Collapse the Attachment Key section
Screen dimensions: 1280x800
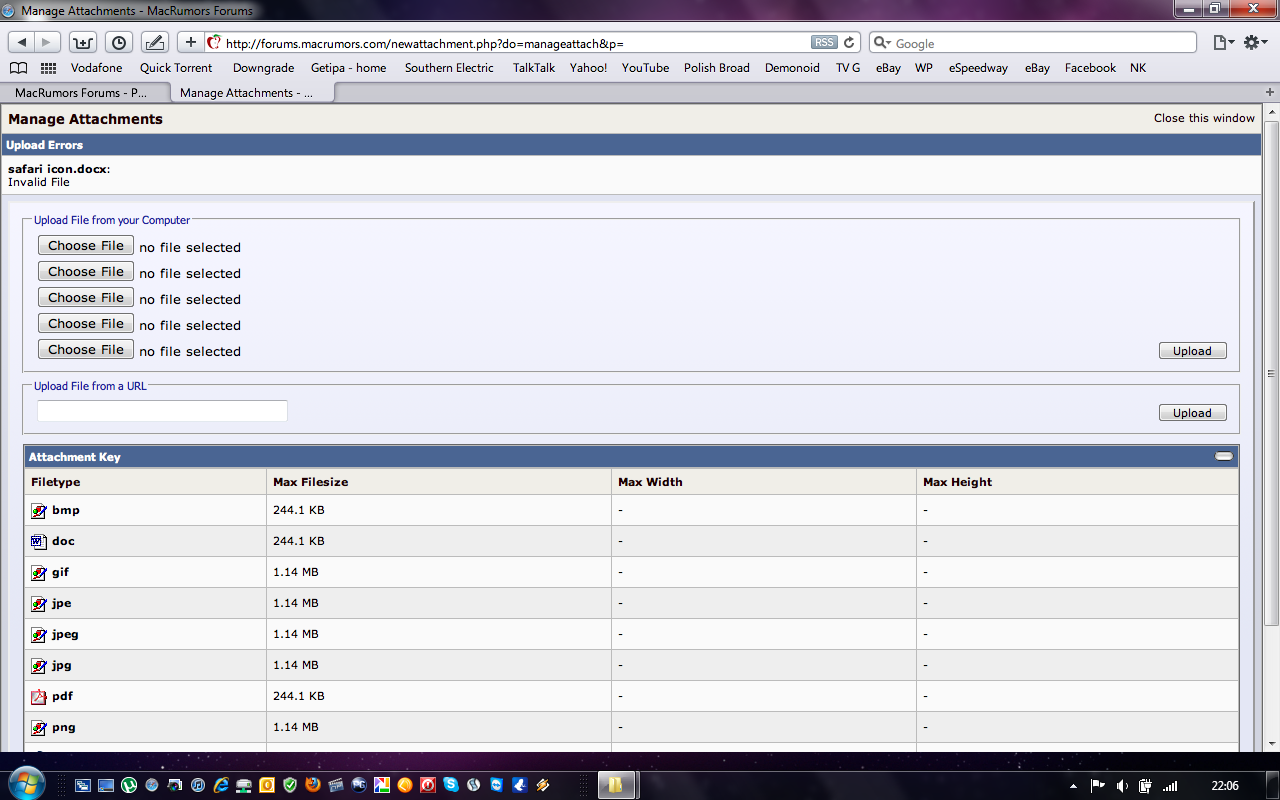click(1224, 456)
